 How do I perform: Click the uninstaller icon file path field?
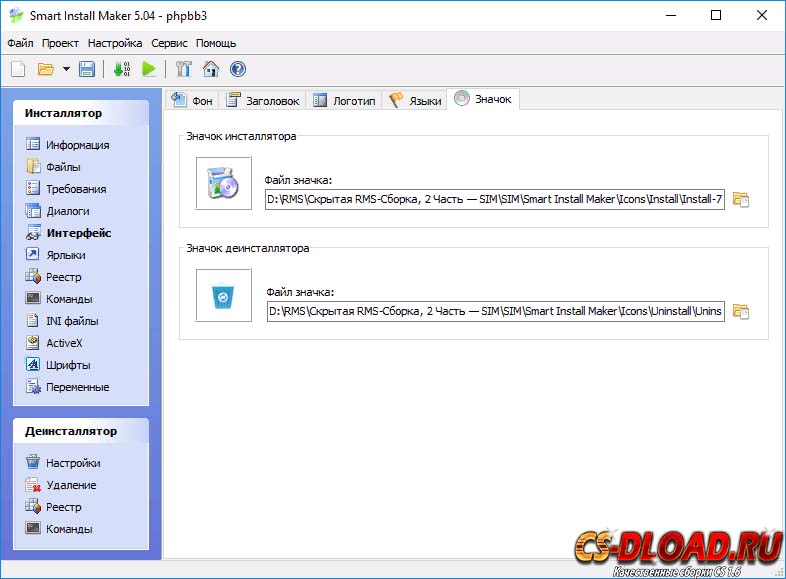tap(496, 311)
